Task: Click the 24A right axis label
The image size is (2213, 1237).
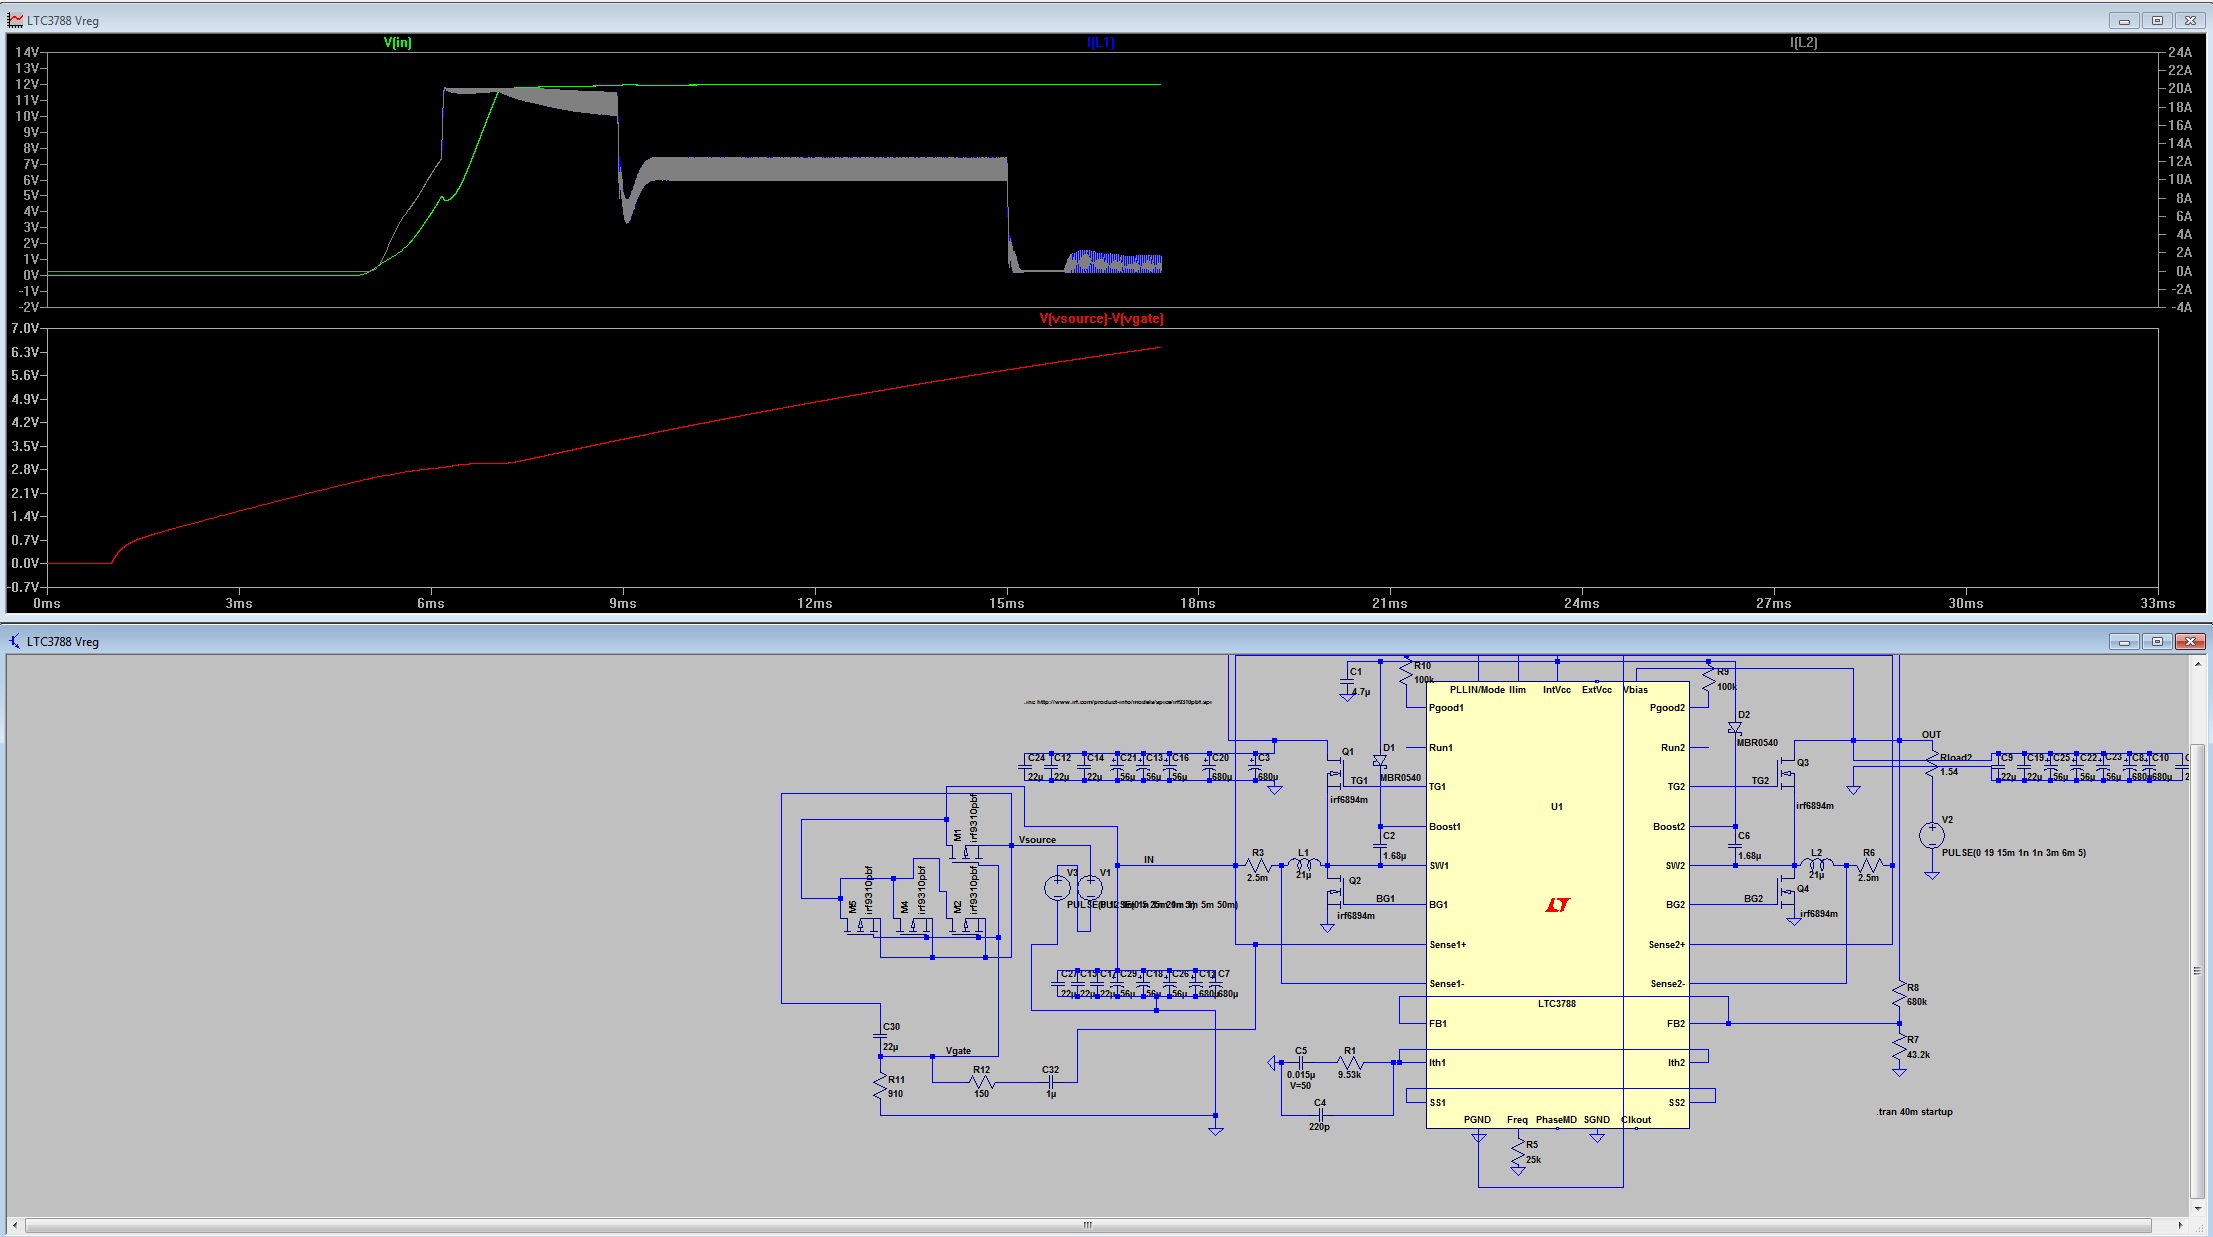Action: [x=2179, y=52]
